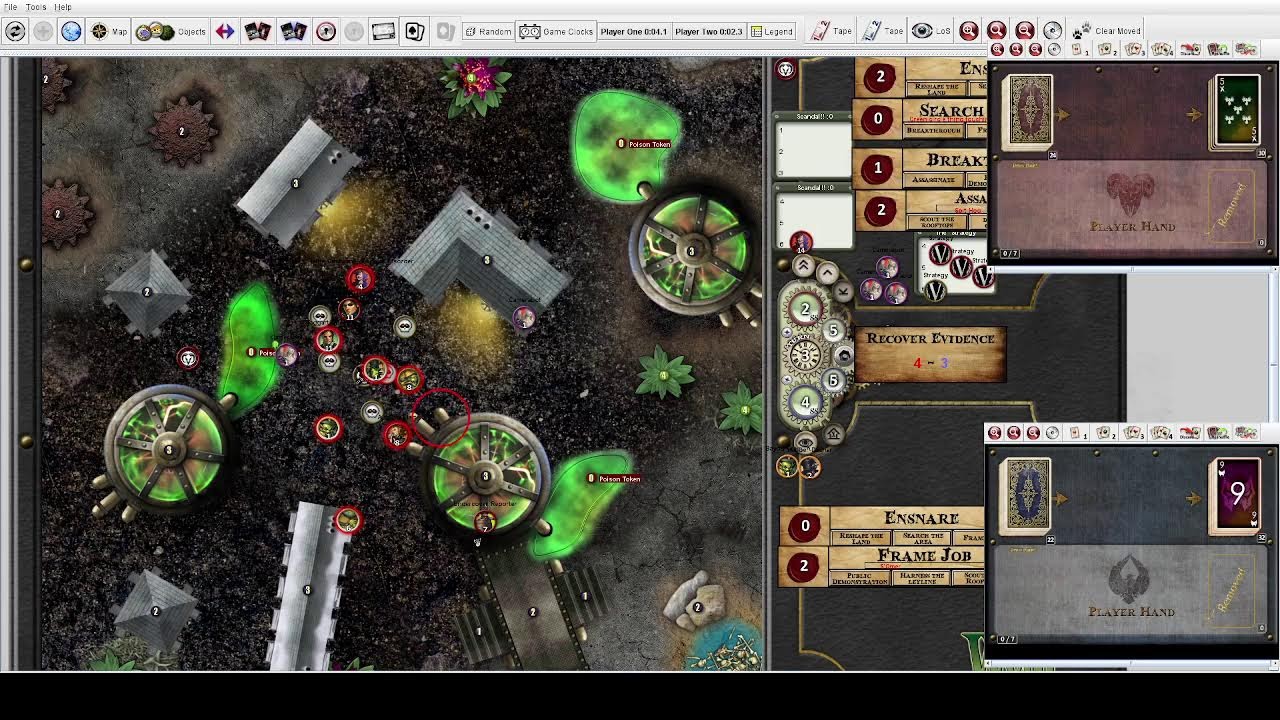Click the red card pair toolbar icon
Image resolution: width=1280 pixels, height=720 pixels.
pos(257,31)
